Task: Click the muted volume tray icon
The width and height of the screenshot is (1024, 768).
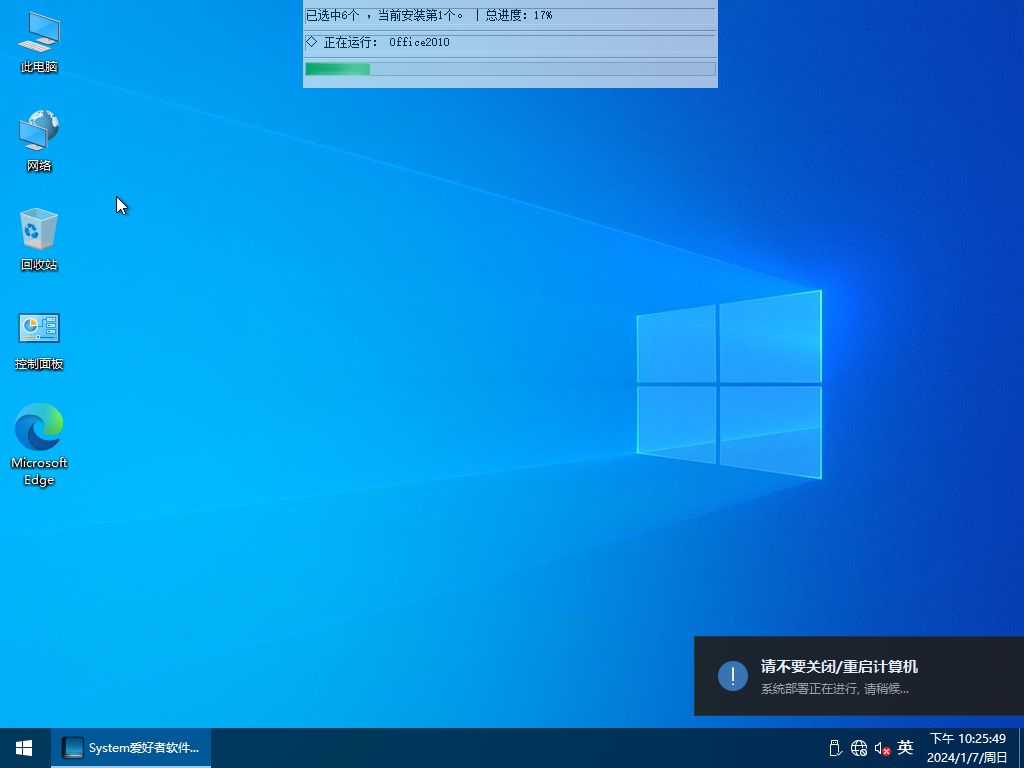Action: [x=882, y=748]
